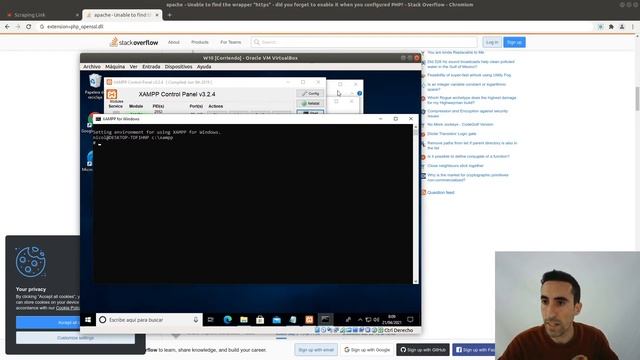Viewport: 640px width, 360px height.
Task: Open the Windows notification center icon
Action: click(410, 320)
